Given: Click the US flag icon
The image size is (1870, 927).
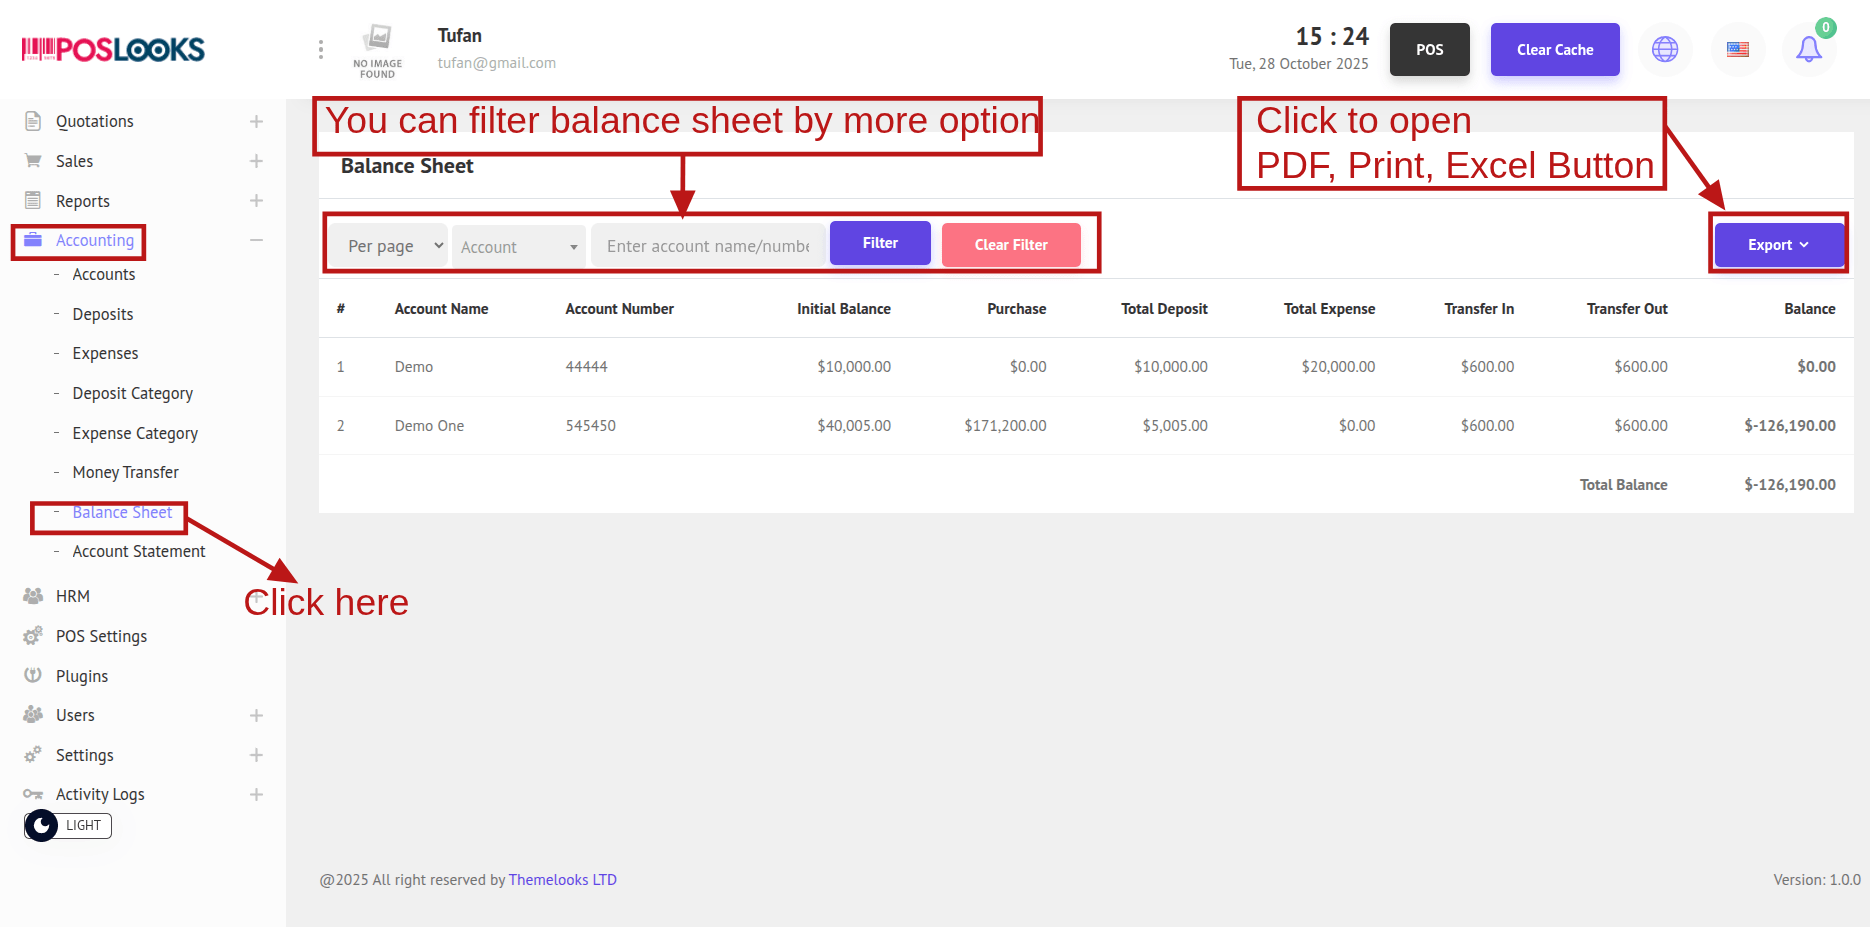Looking at the screenshot, I should pyautogui.click(x=1737, y=49).
